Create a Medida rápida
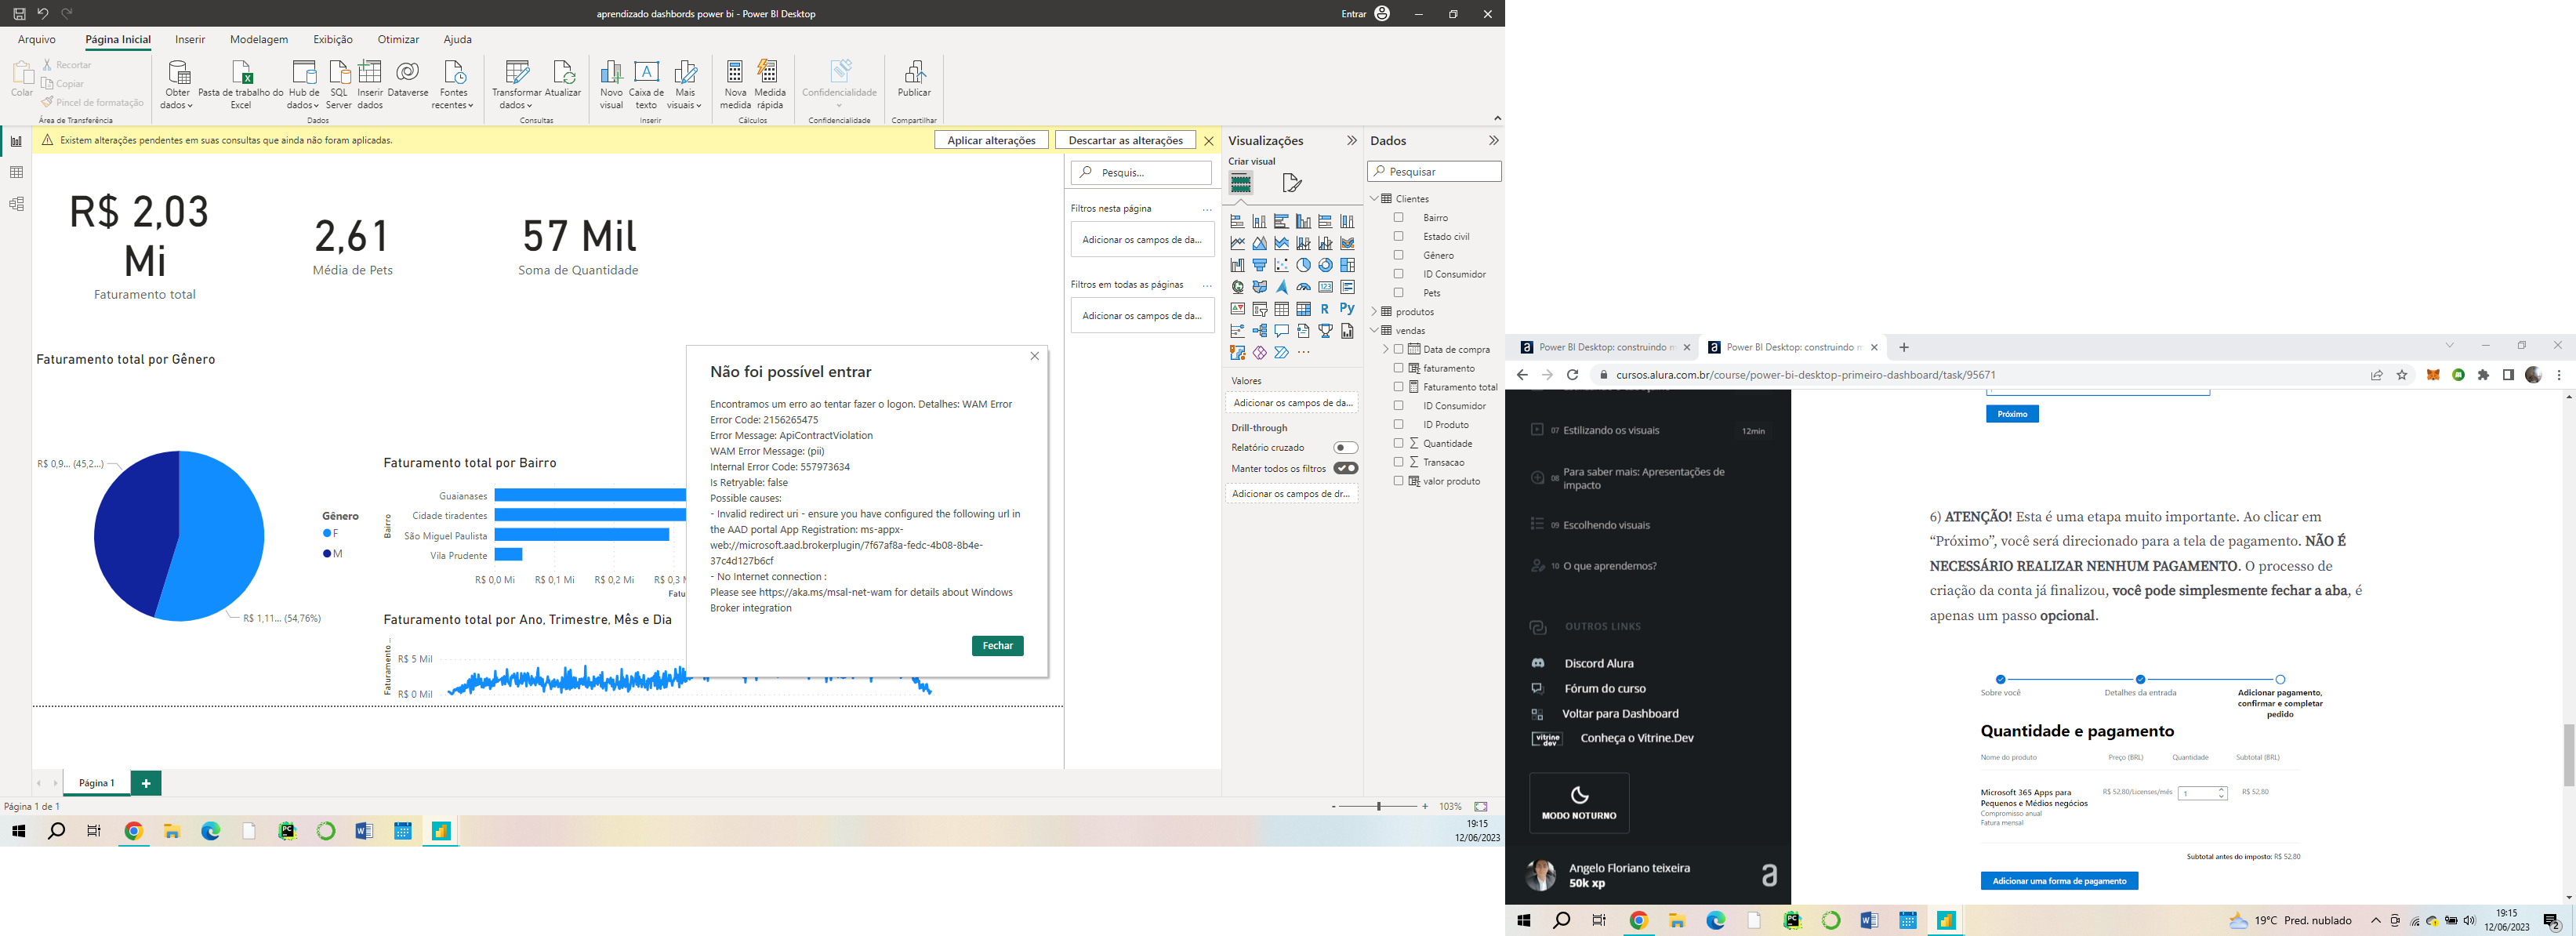The image size is (2576, 936). (770, 84)
